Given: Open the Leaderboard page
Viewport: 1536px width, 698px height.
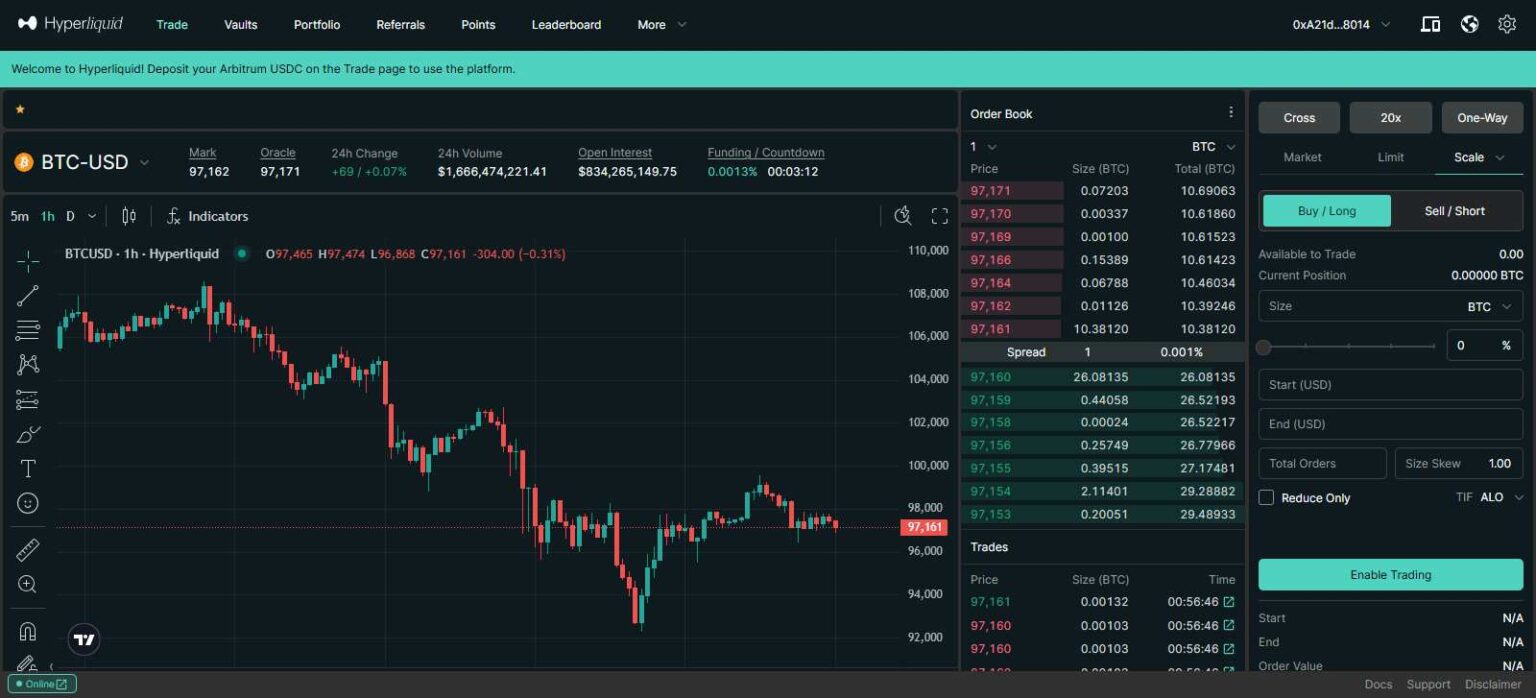Looking at the screenshot, I should pos(566,24).
